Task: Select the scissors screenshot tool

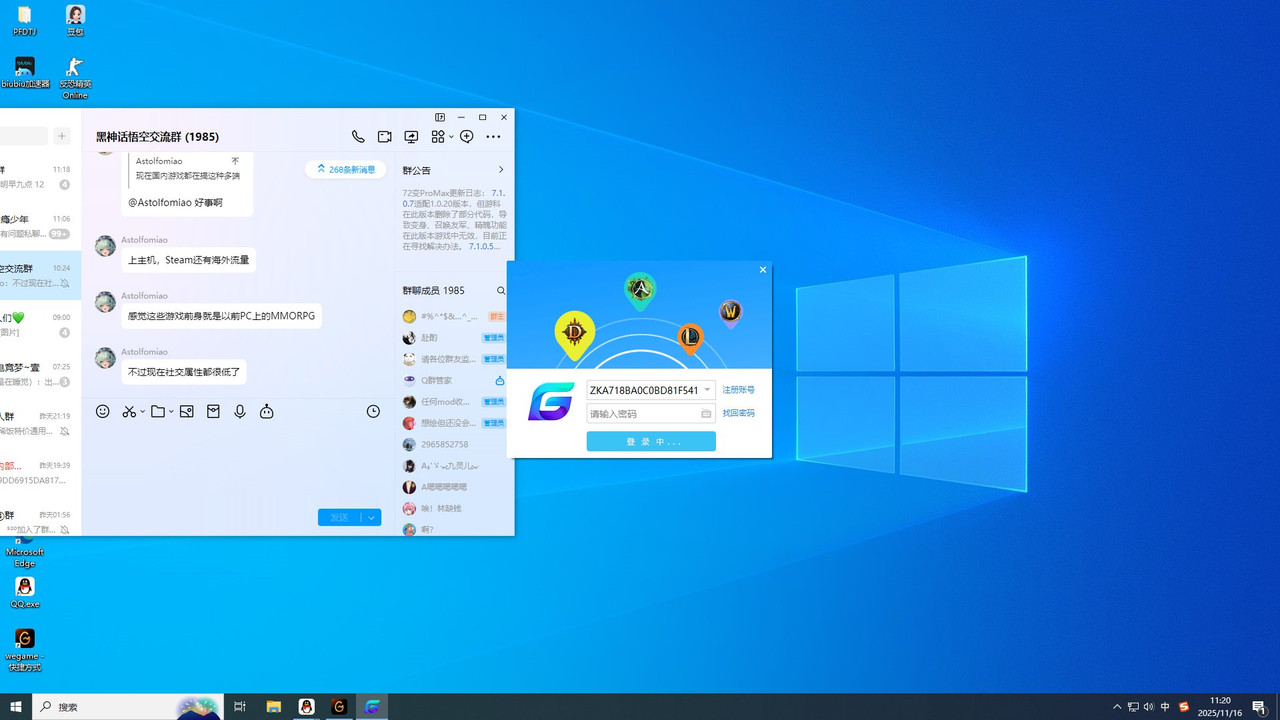Action: [129, 411]
